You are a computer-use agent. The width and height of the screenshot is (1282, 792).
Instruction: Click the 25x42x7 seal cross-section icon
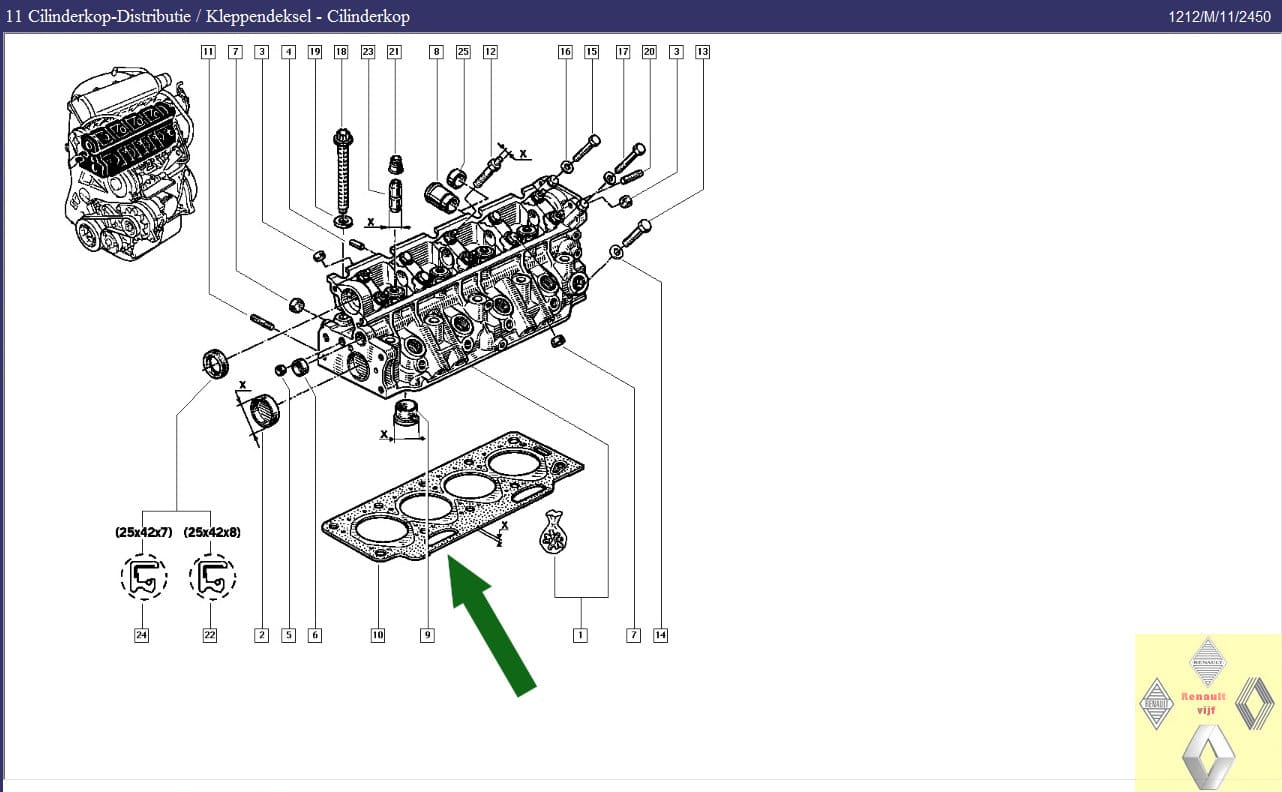coord(144,577)
